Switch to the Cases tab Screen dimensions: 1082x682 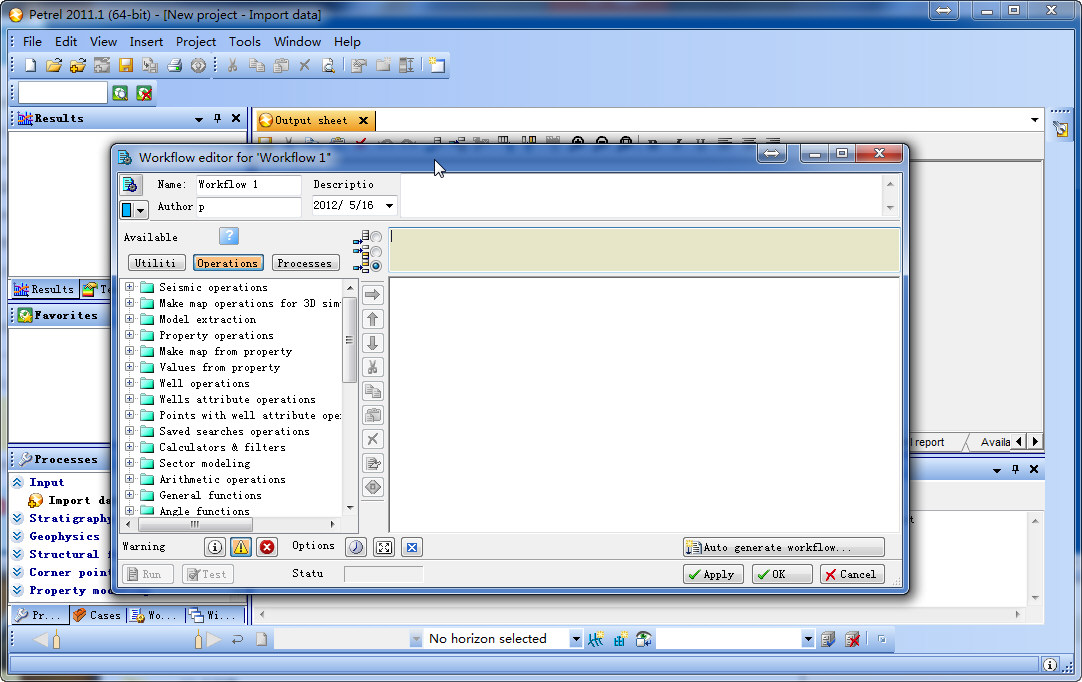[97, 614]
